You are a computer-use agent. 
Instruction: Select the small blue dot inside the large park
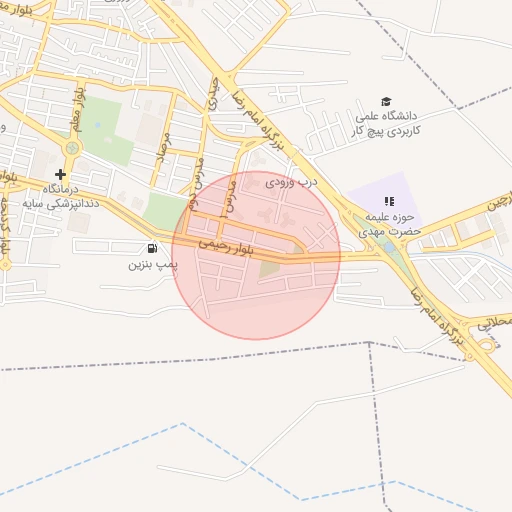pos(97,125)
